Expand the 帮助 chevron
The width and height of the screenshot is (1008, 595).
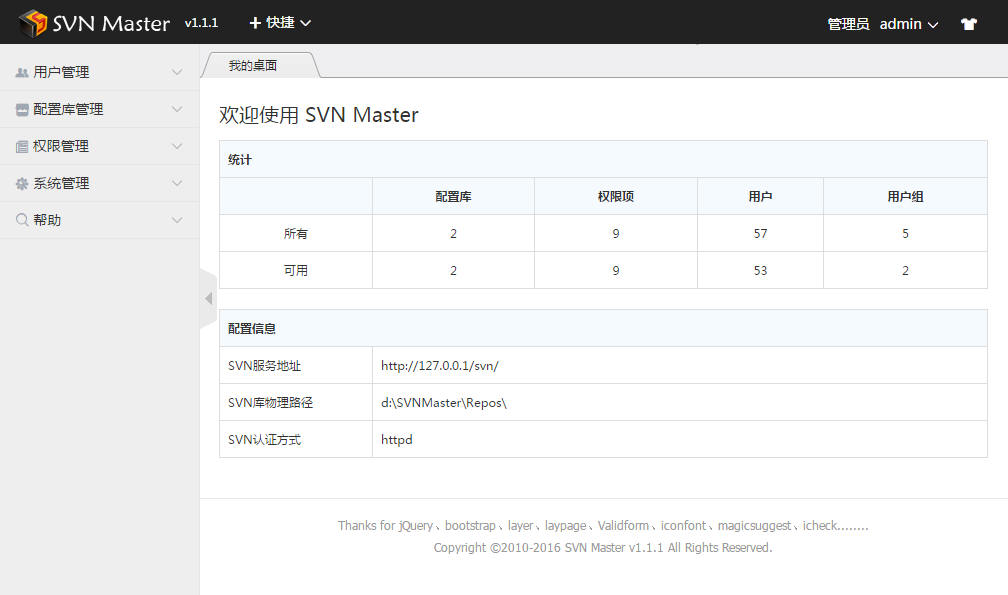pyautogui.click(x=177, y=220)
